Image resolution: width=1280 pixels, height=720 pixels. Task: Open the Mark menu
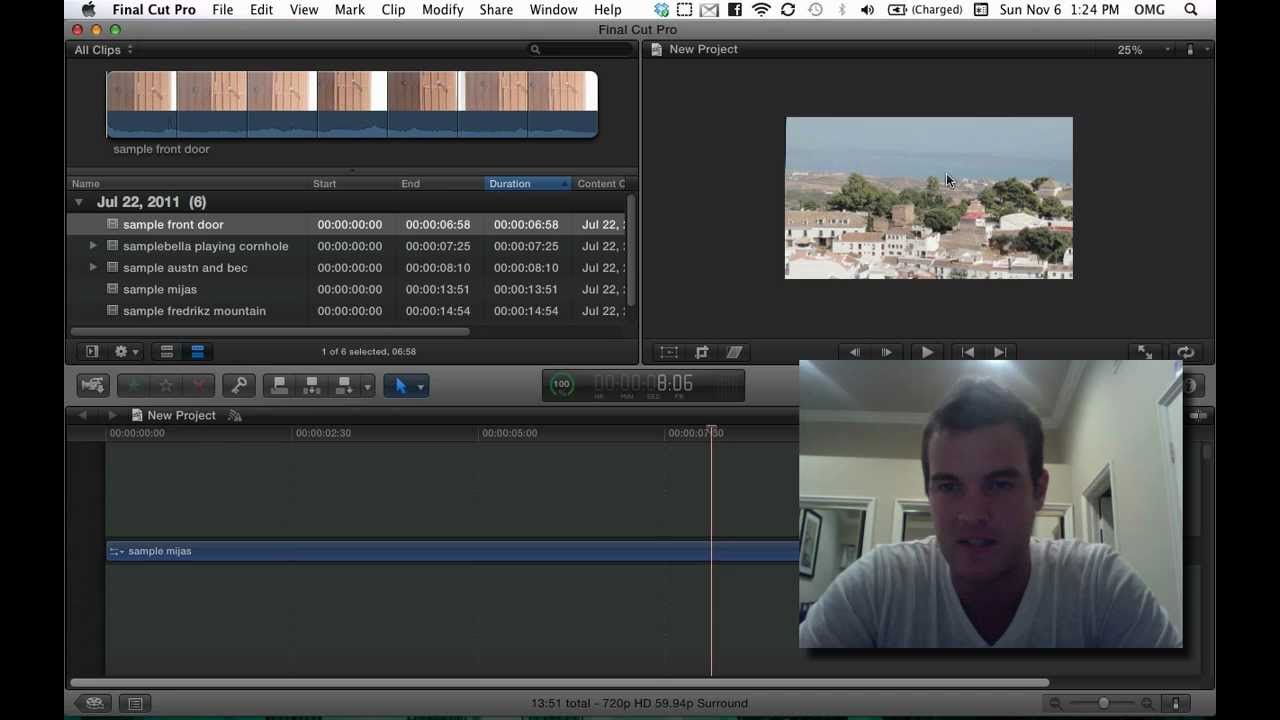pyautogui.click(x=349, y=10)
